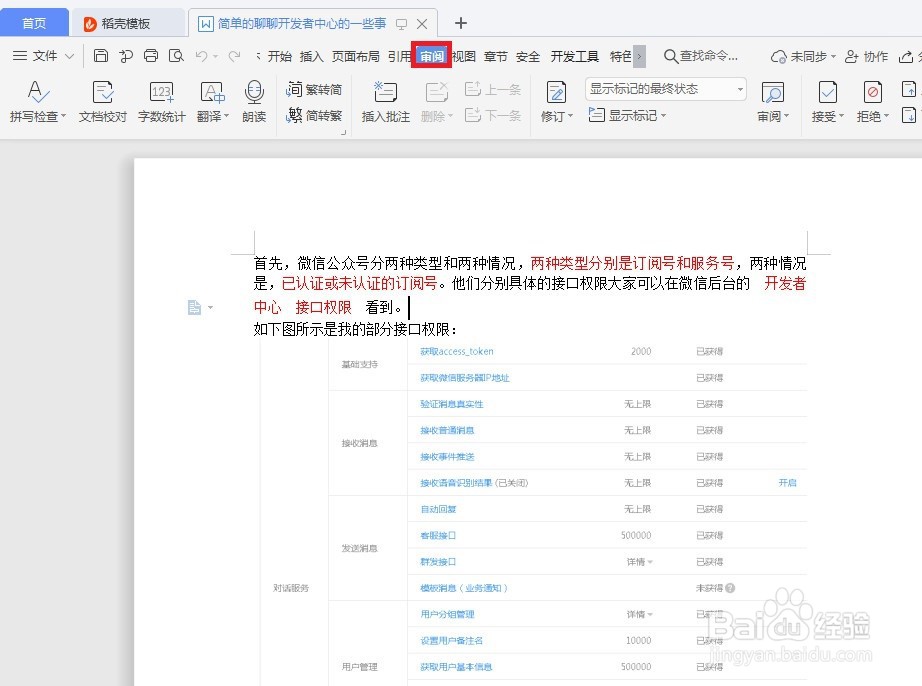Switch to the 首页 home tab
Screen dimensions: 922x686
33,21
